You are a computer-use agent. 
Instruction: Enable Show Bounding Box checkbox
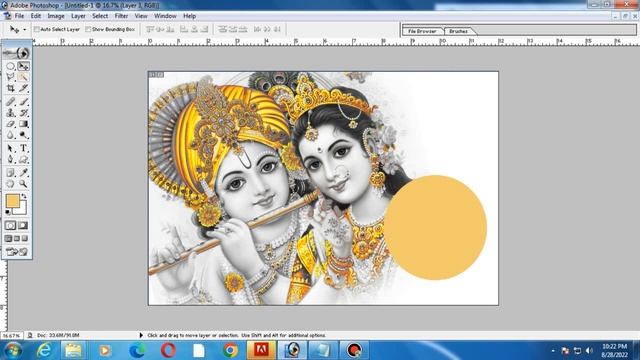[x=88, y=29]
